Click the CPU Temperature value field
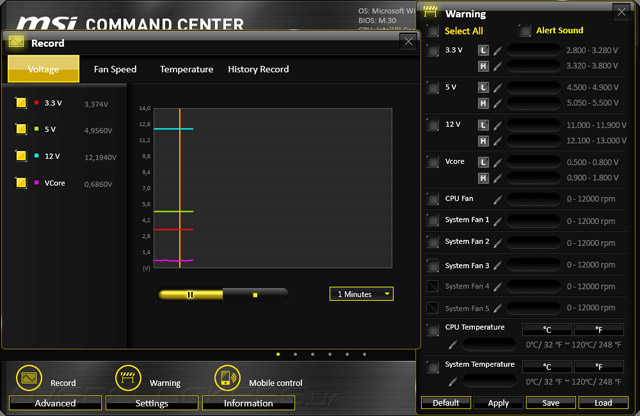640x416 pixels. [489, 345]
